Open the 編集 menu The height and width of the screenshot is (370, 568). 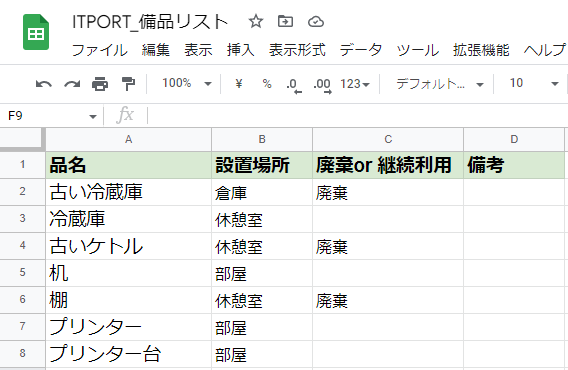156,50
